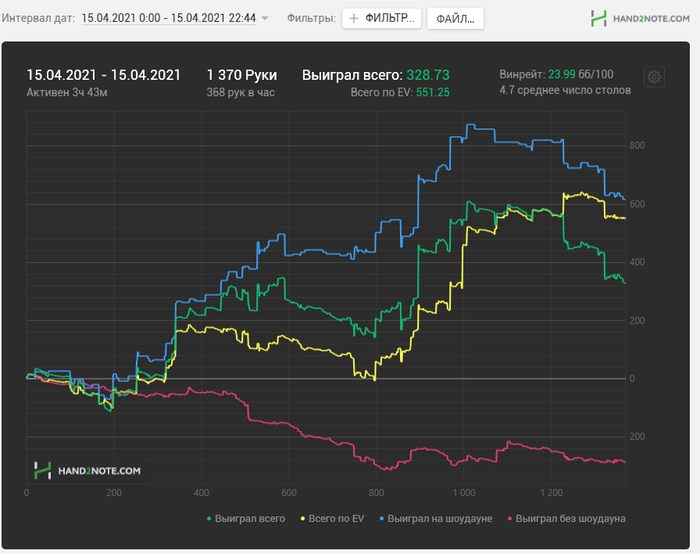Image resolution: width=700 pixels, height=554 pixels.
Task: Click the pink dot of Выиграл без шоудауна legend
Action: pos(510,519)
